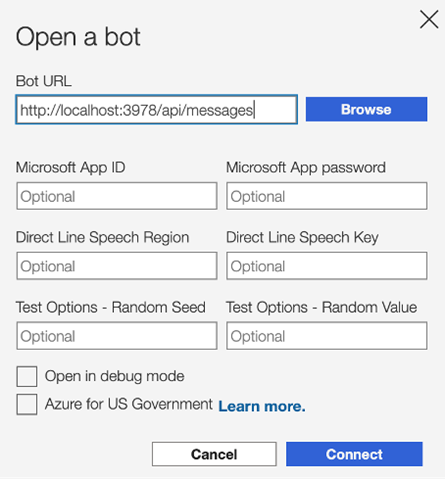Focus the Direct Line Speech Key input

[327, 266]
